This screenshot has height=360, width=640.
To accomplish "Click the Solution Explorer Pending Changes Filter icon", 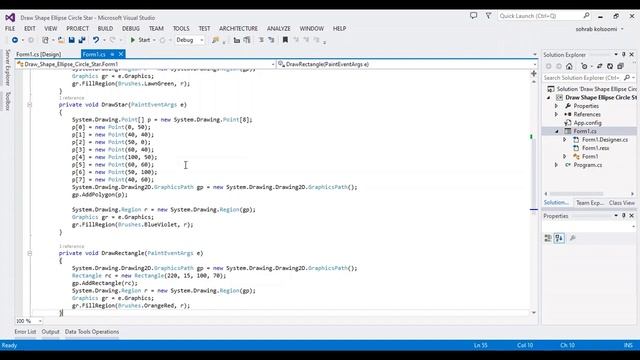I will [584, 66].
